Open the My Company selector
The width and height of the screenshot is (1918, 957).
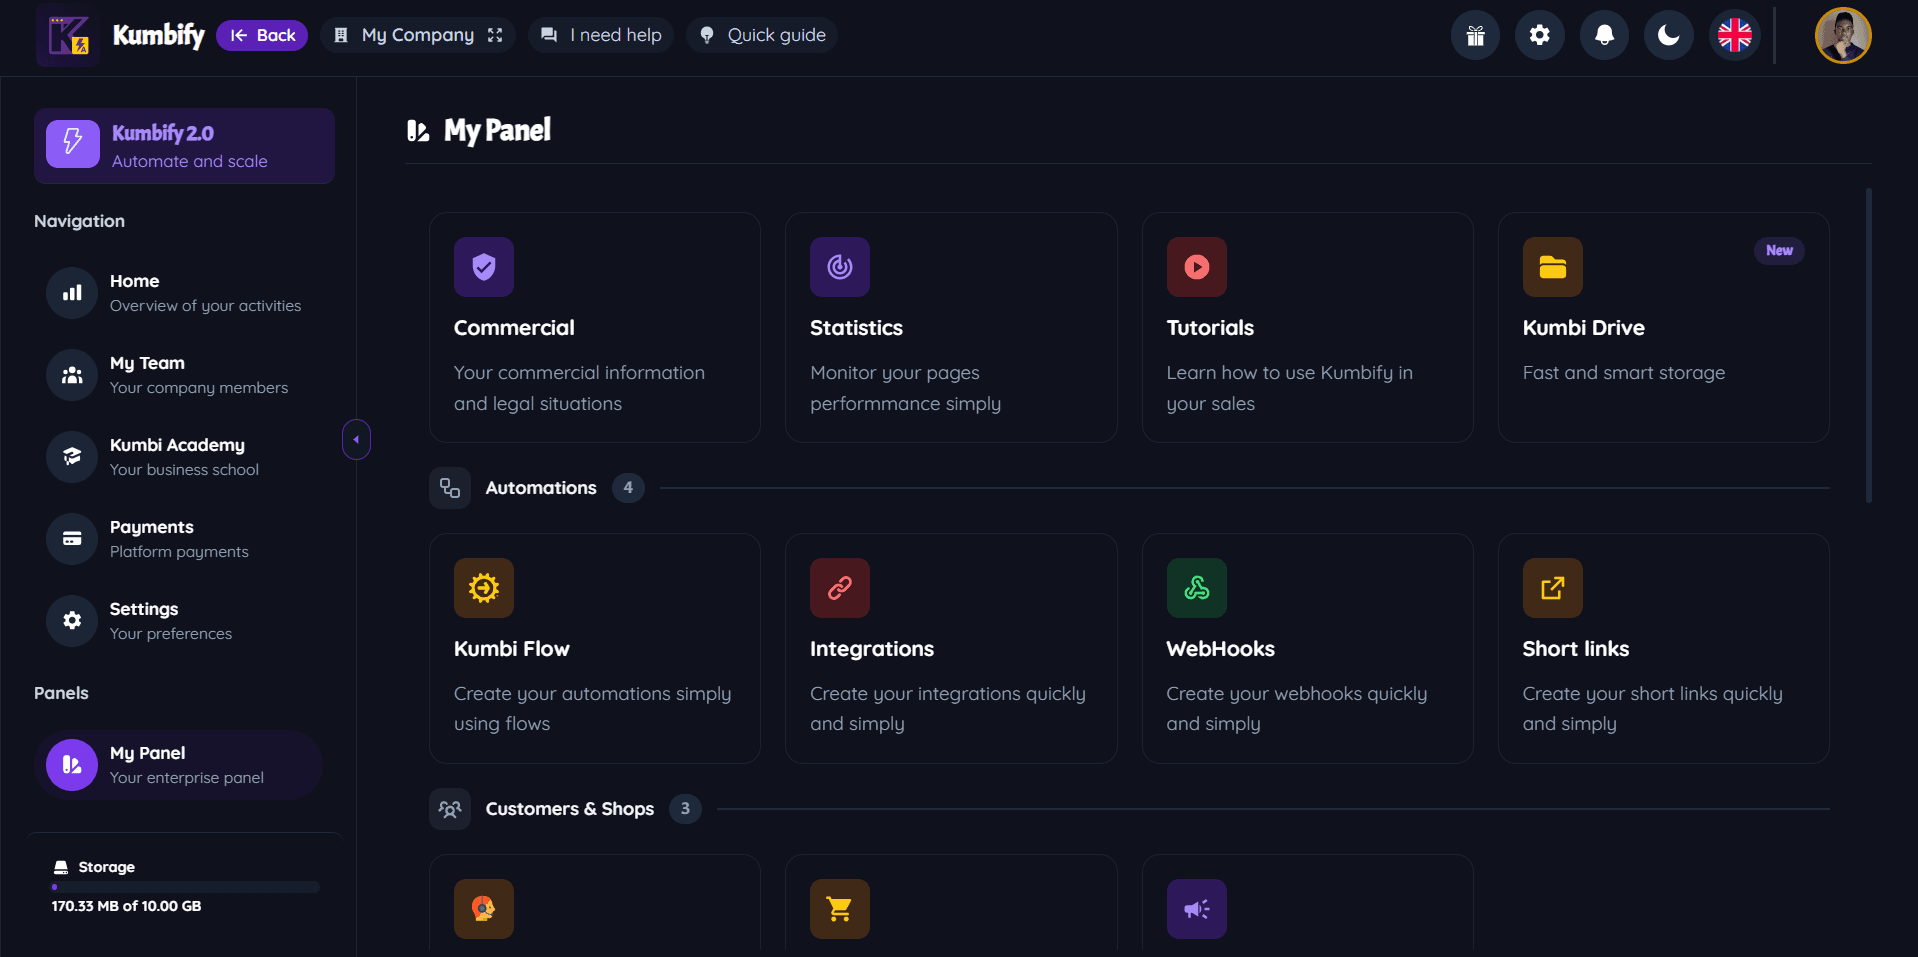[418, 35]
